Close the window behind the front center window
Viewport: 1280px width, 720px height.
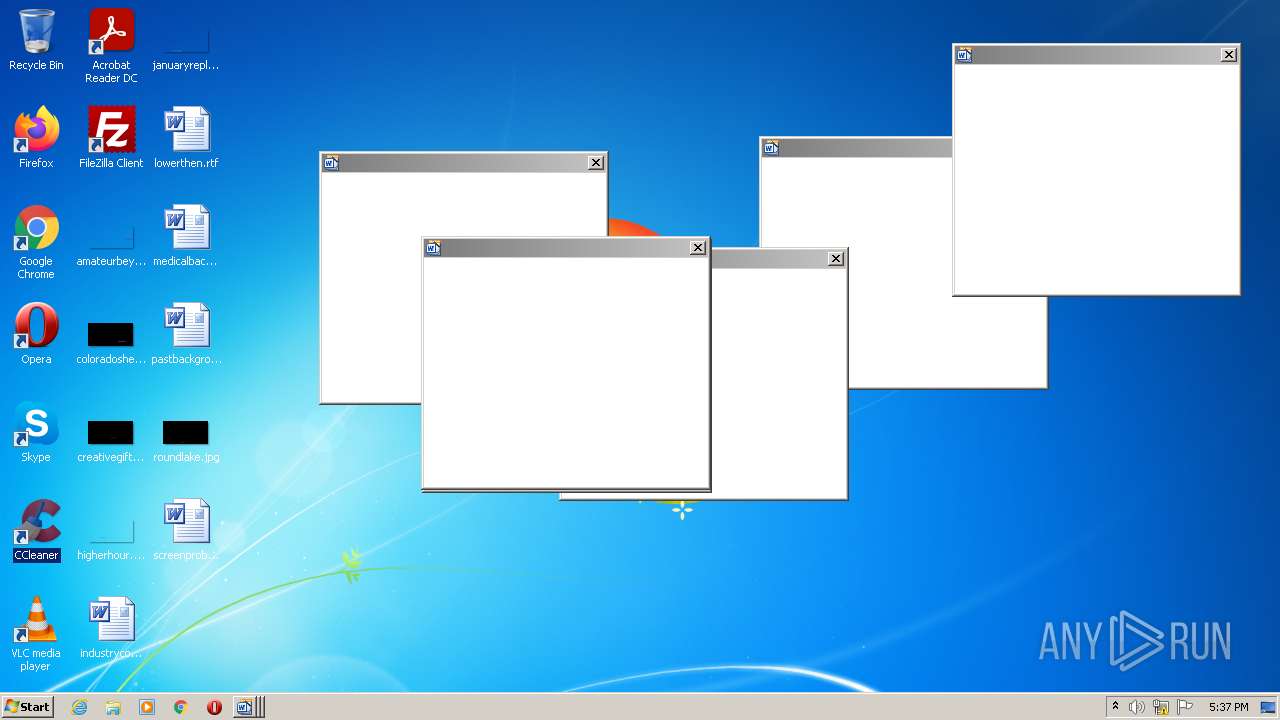836,259
